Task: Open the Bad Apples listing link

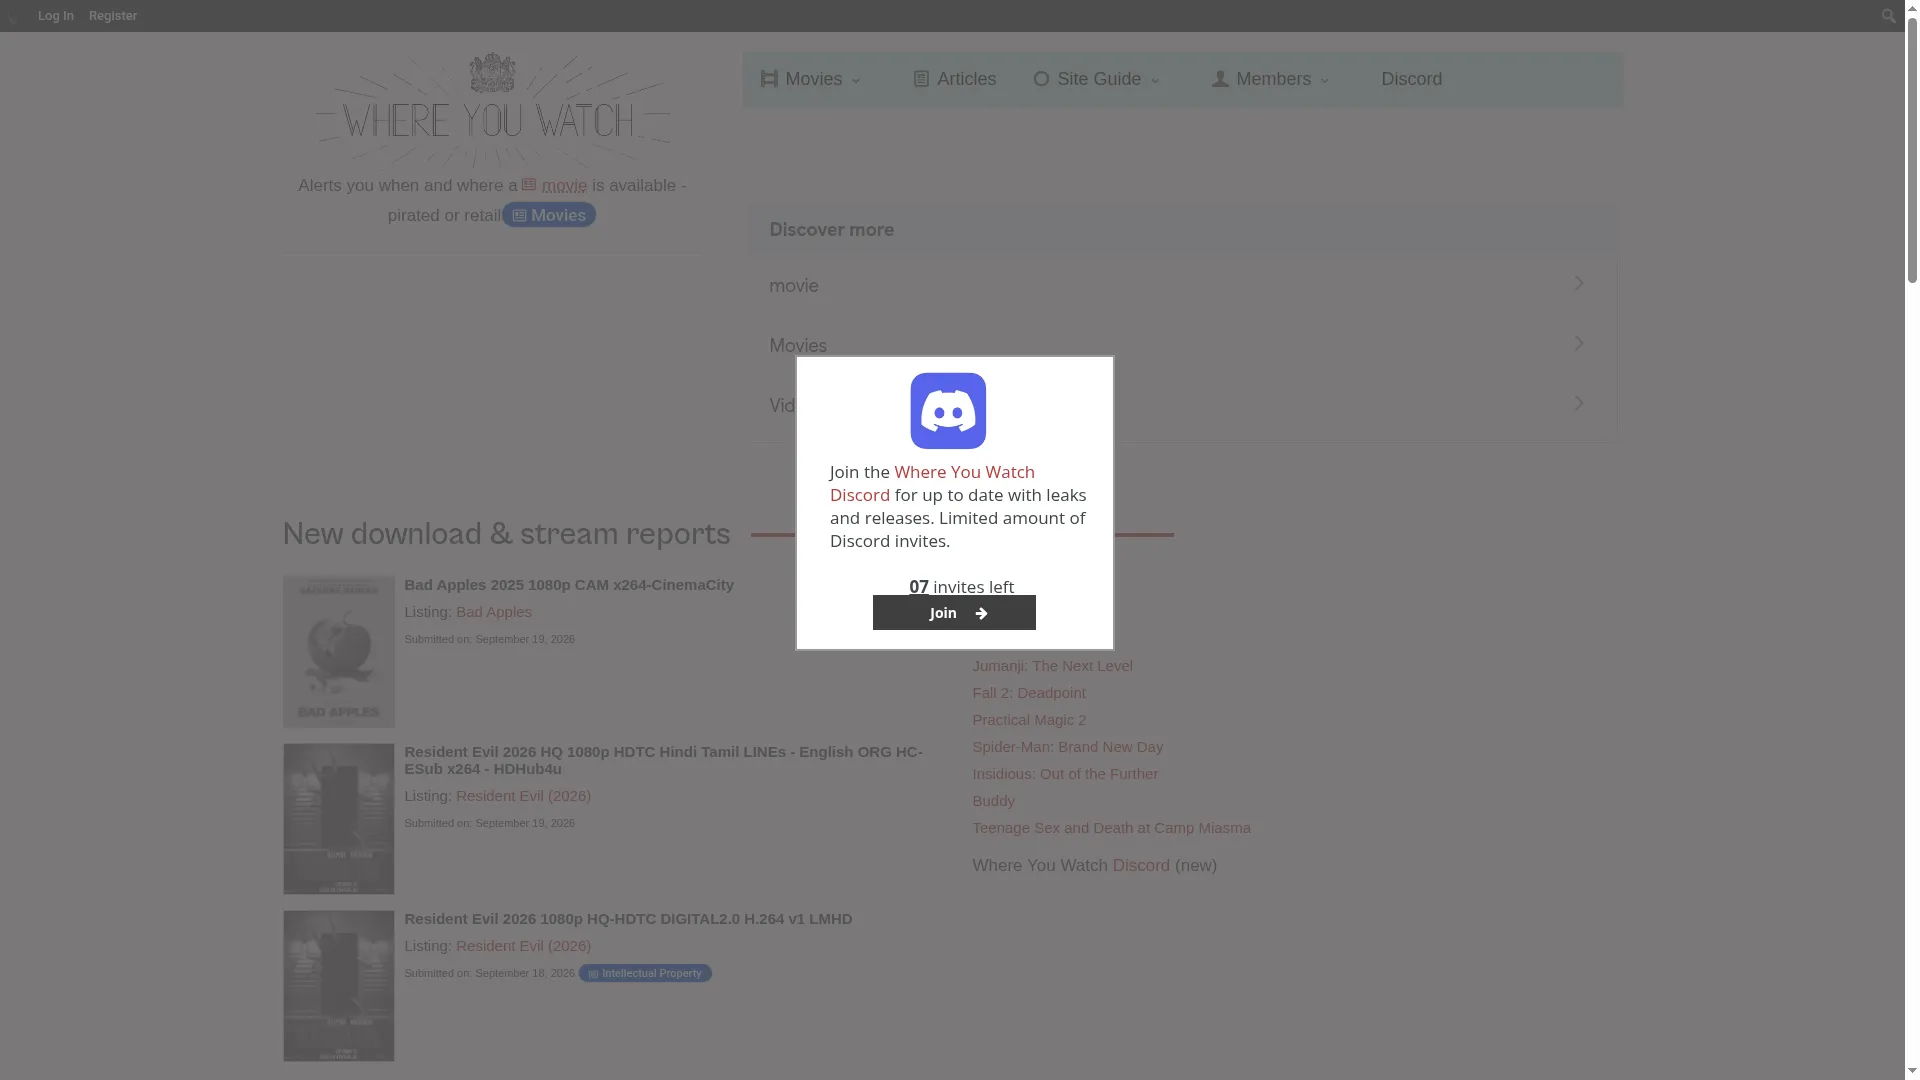Action: (494, 612)
